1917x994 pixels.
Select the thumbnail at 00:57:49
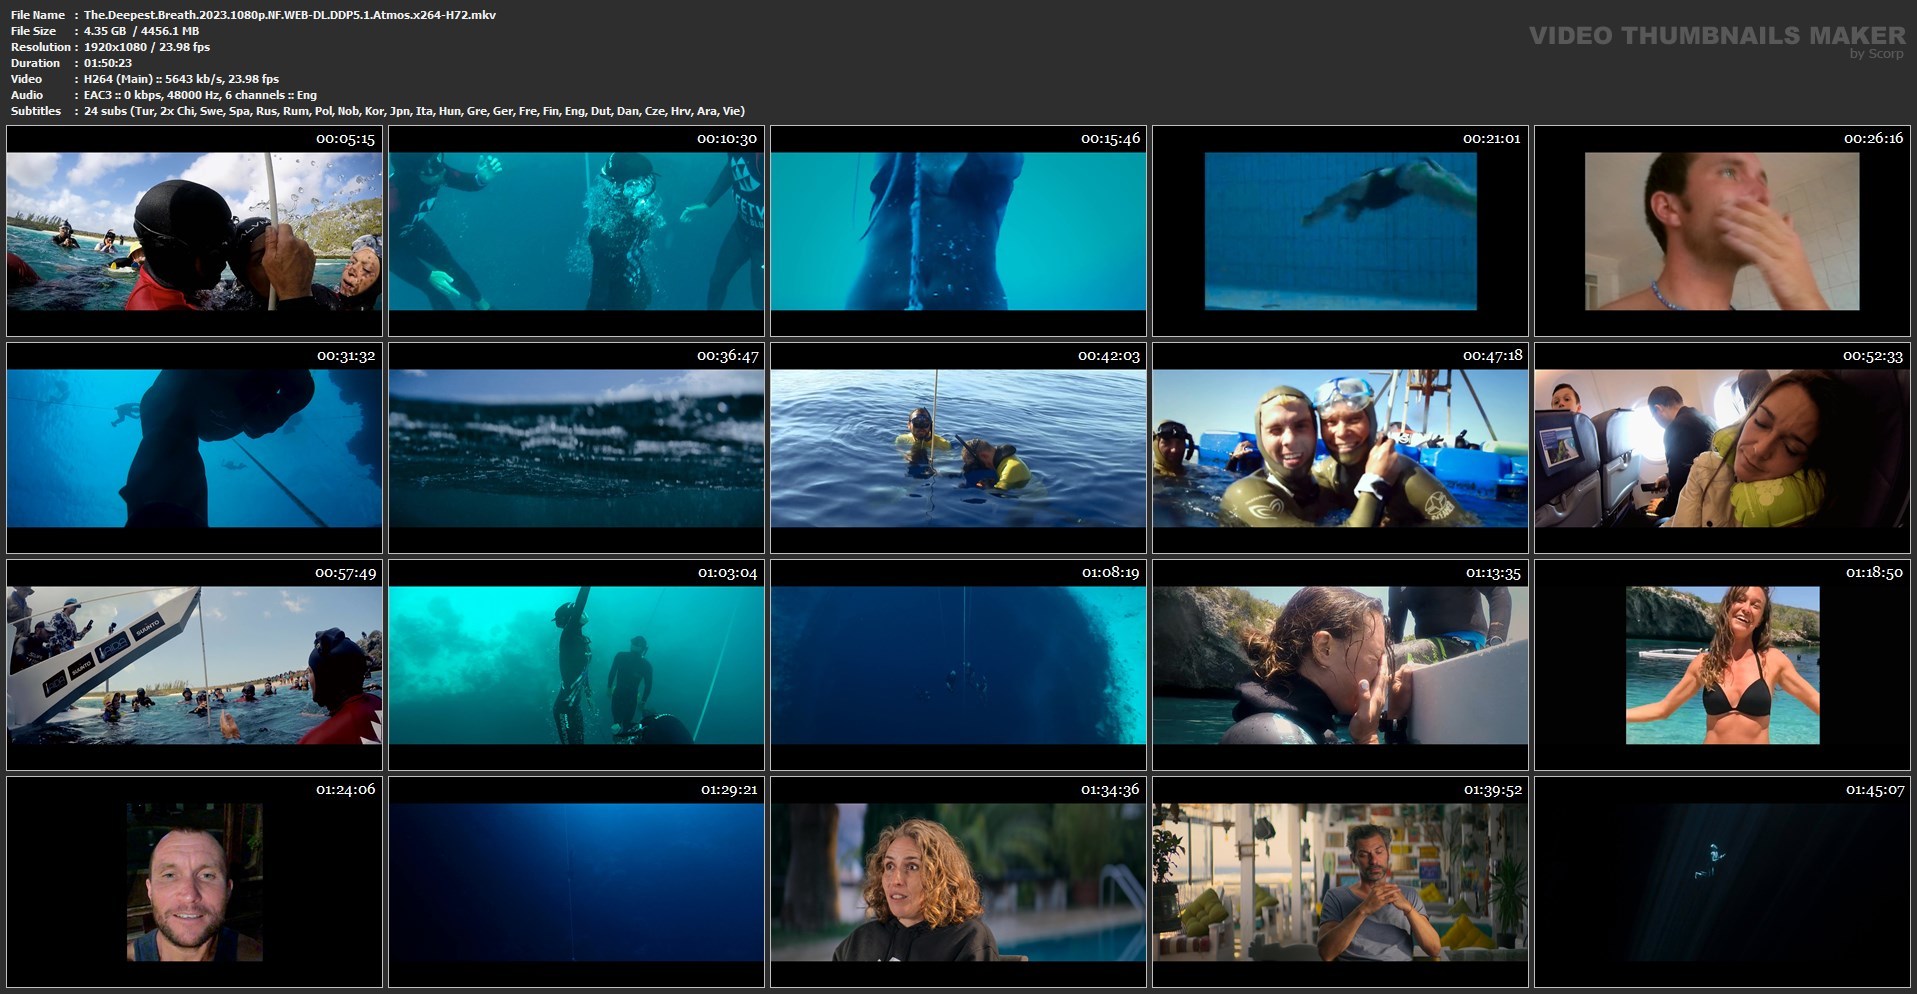point(194,665)
